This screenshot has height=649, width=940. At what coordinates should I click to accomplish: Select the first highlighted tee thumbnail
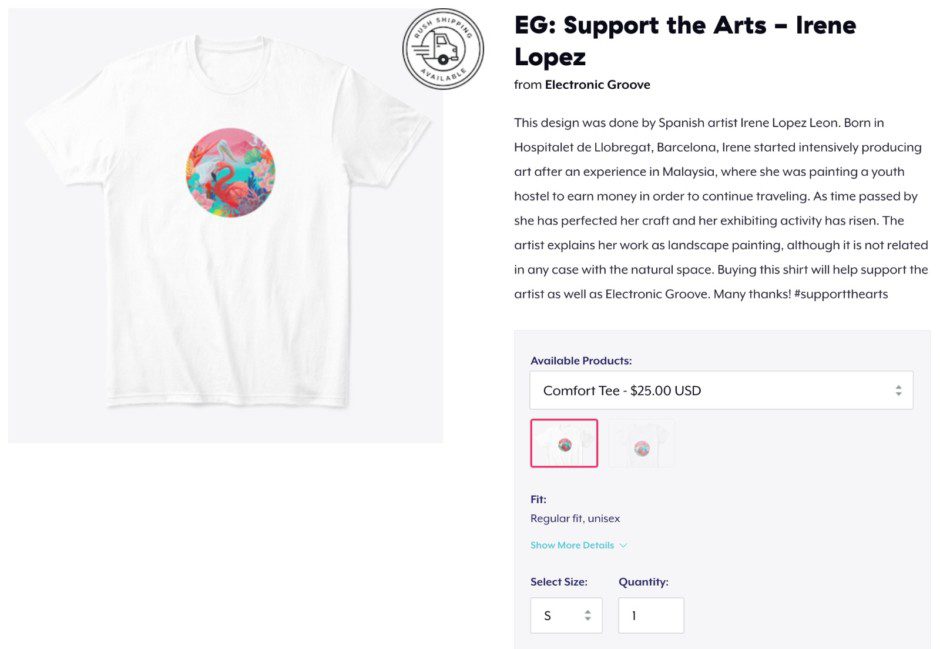tap(564, 443)
